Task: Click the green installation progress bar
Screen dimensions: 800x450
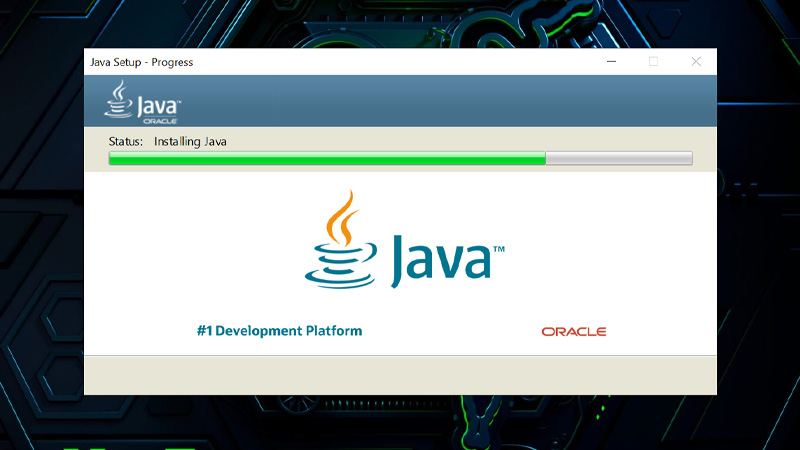Action: (401, 158)
